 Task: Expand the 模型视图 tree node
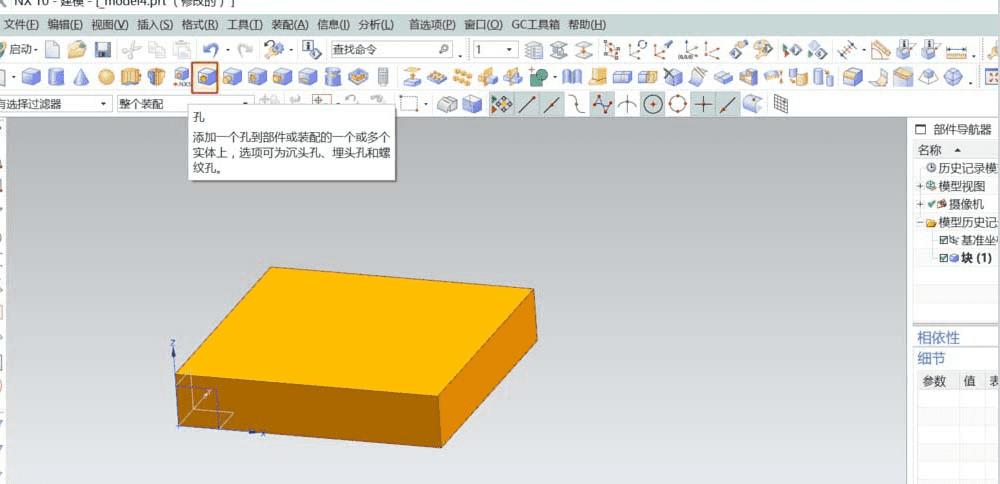[x=920, y=186]
